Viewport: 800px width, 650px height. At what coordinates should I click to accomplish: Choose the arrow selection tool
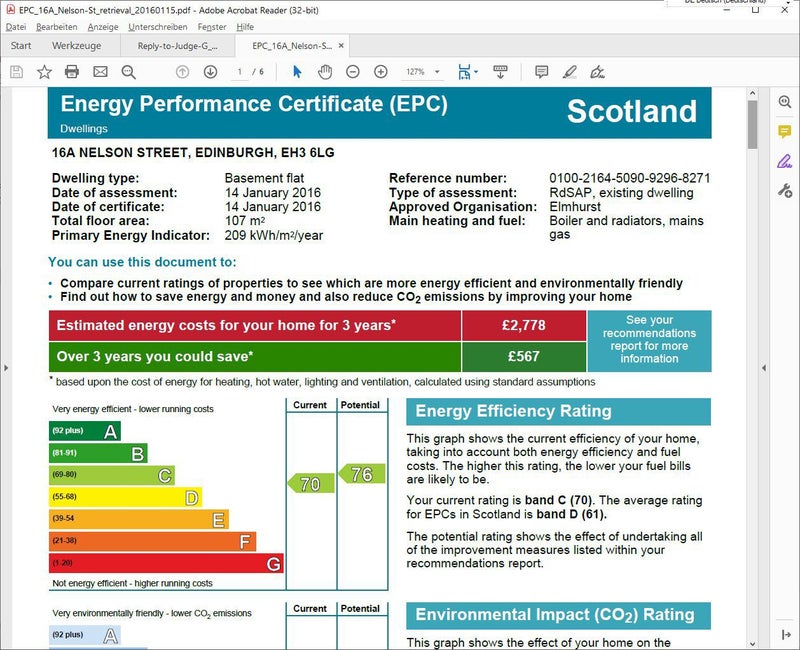point(297,72)
